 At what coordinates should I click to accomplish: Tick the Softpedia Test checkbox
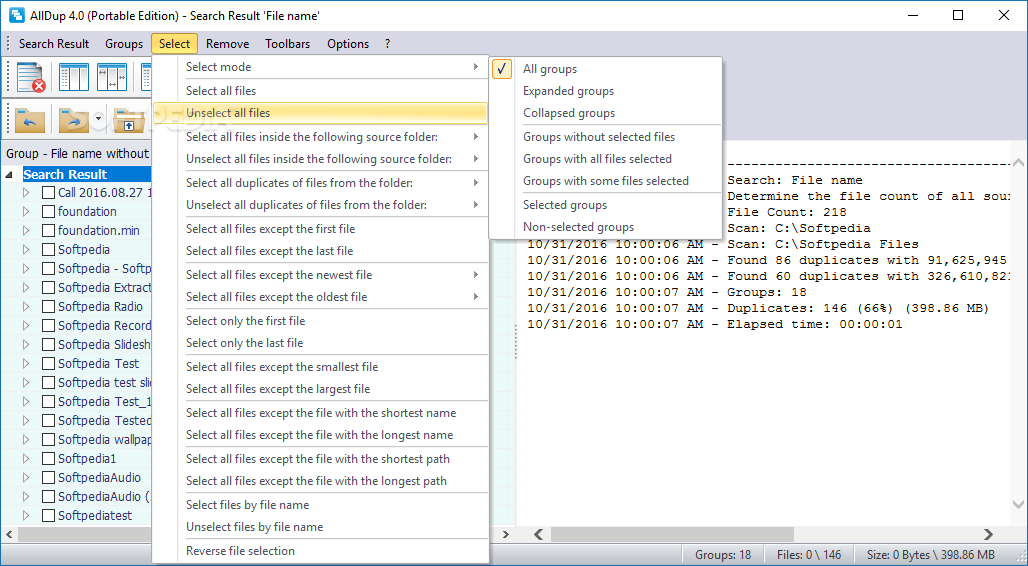point(48,364)
